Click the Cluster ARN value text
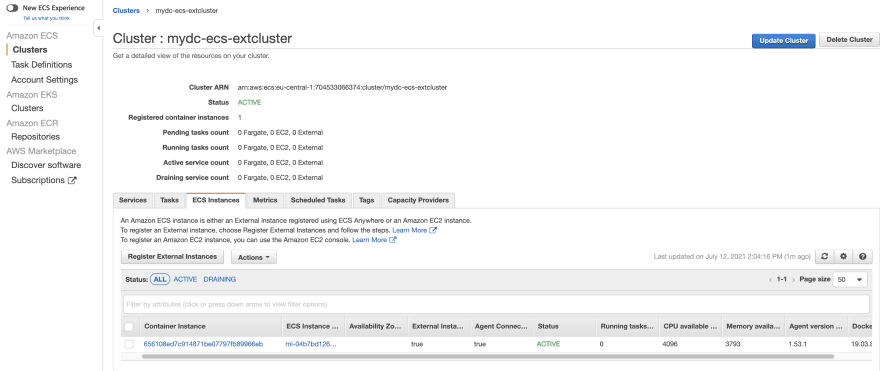 pos(342,88)
